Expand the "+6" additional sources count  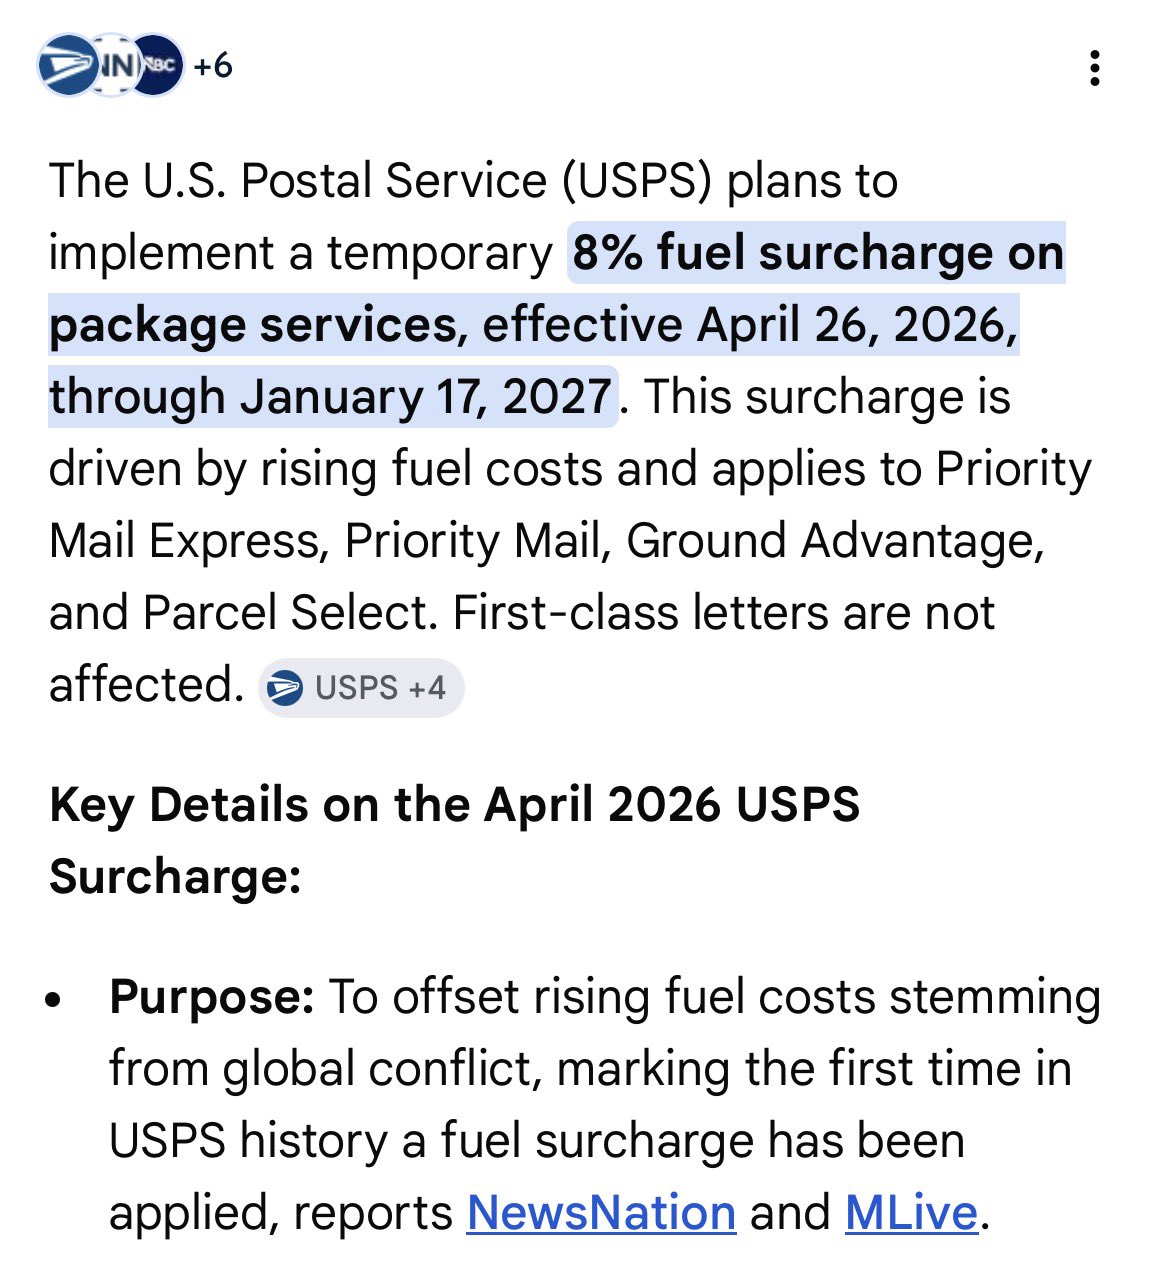[213, 66]
